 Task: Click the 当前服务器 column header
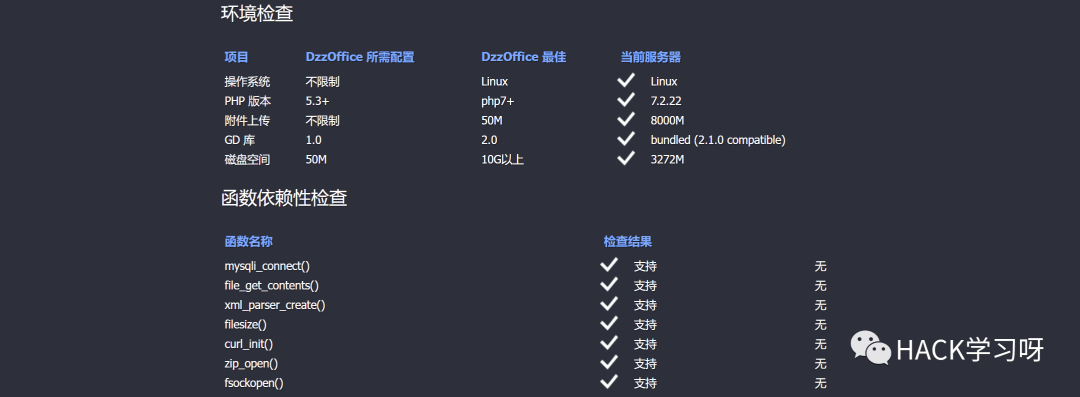650,57
